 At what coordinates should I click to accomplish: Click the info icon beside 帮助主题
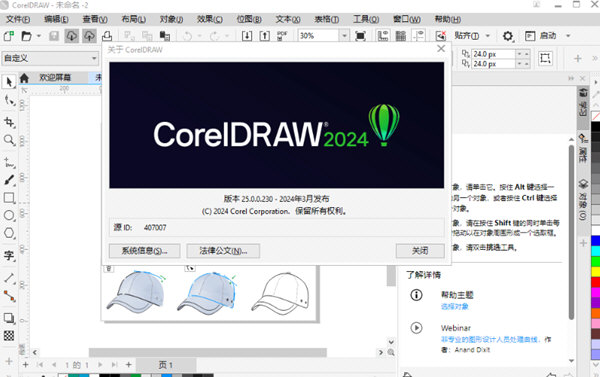coord(416,295)
